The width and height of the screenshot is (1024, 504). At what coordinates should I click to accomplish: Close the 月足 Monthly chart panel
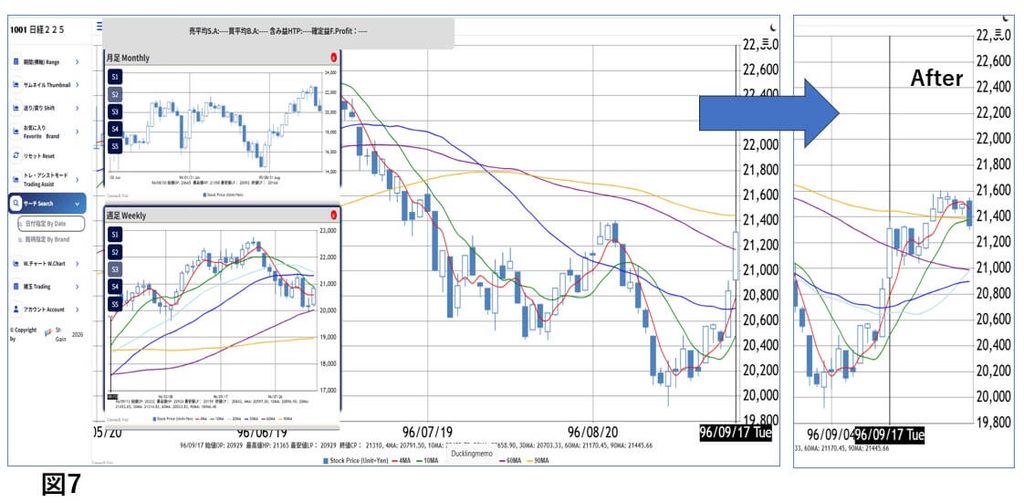334,57
